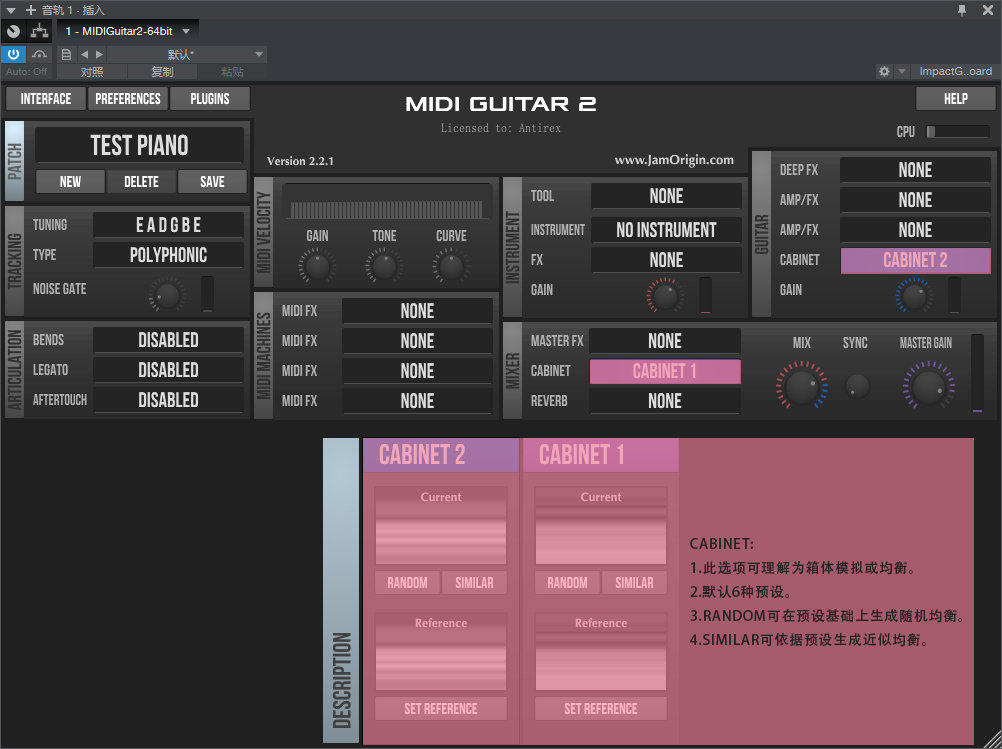Change the POLYPHONIC tracking type
The height and width of the screenshot is (749, 1002).
[x=169, y=255]
